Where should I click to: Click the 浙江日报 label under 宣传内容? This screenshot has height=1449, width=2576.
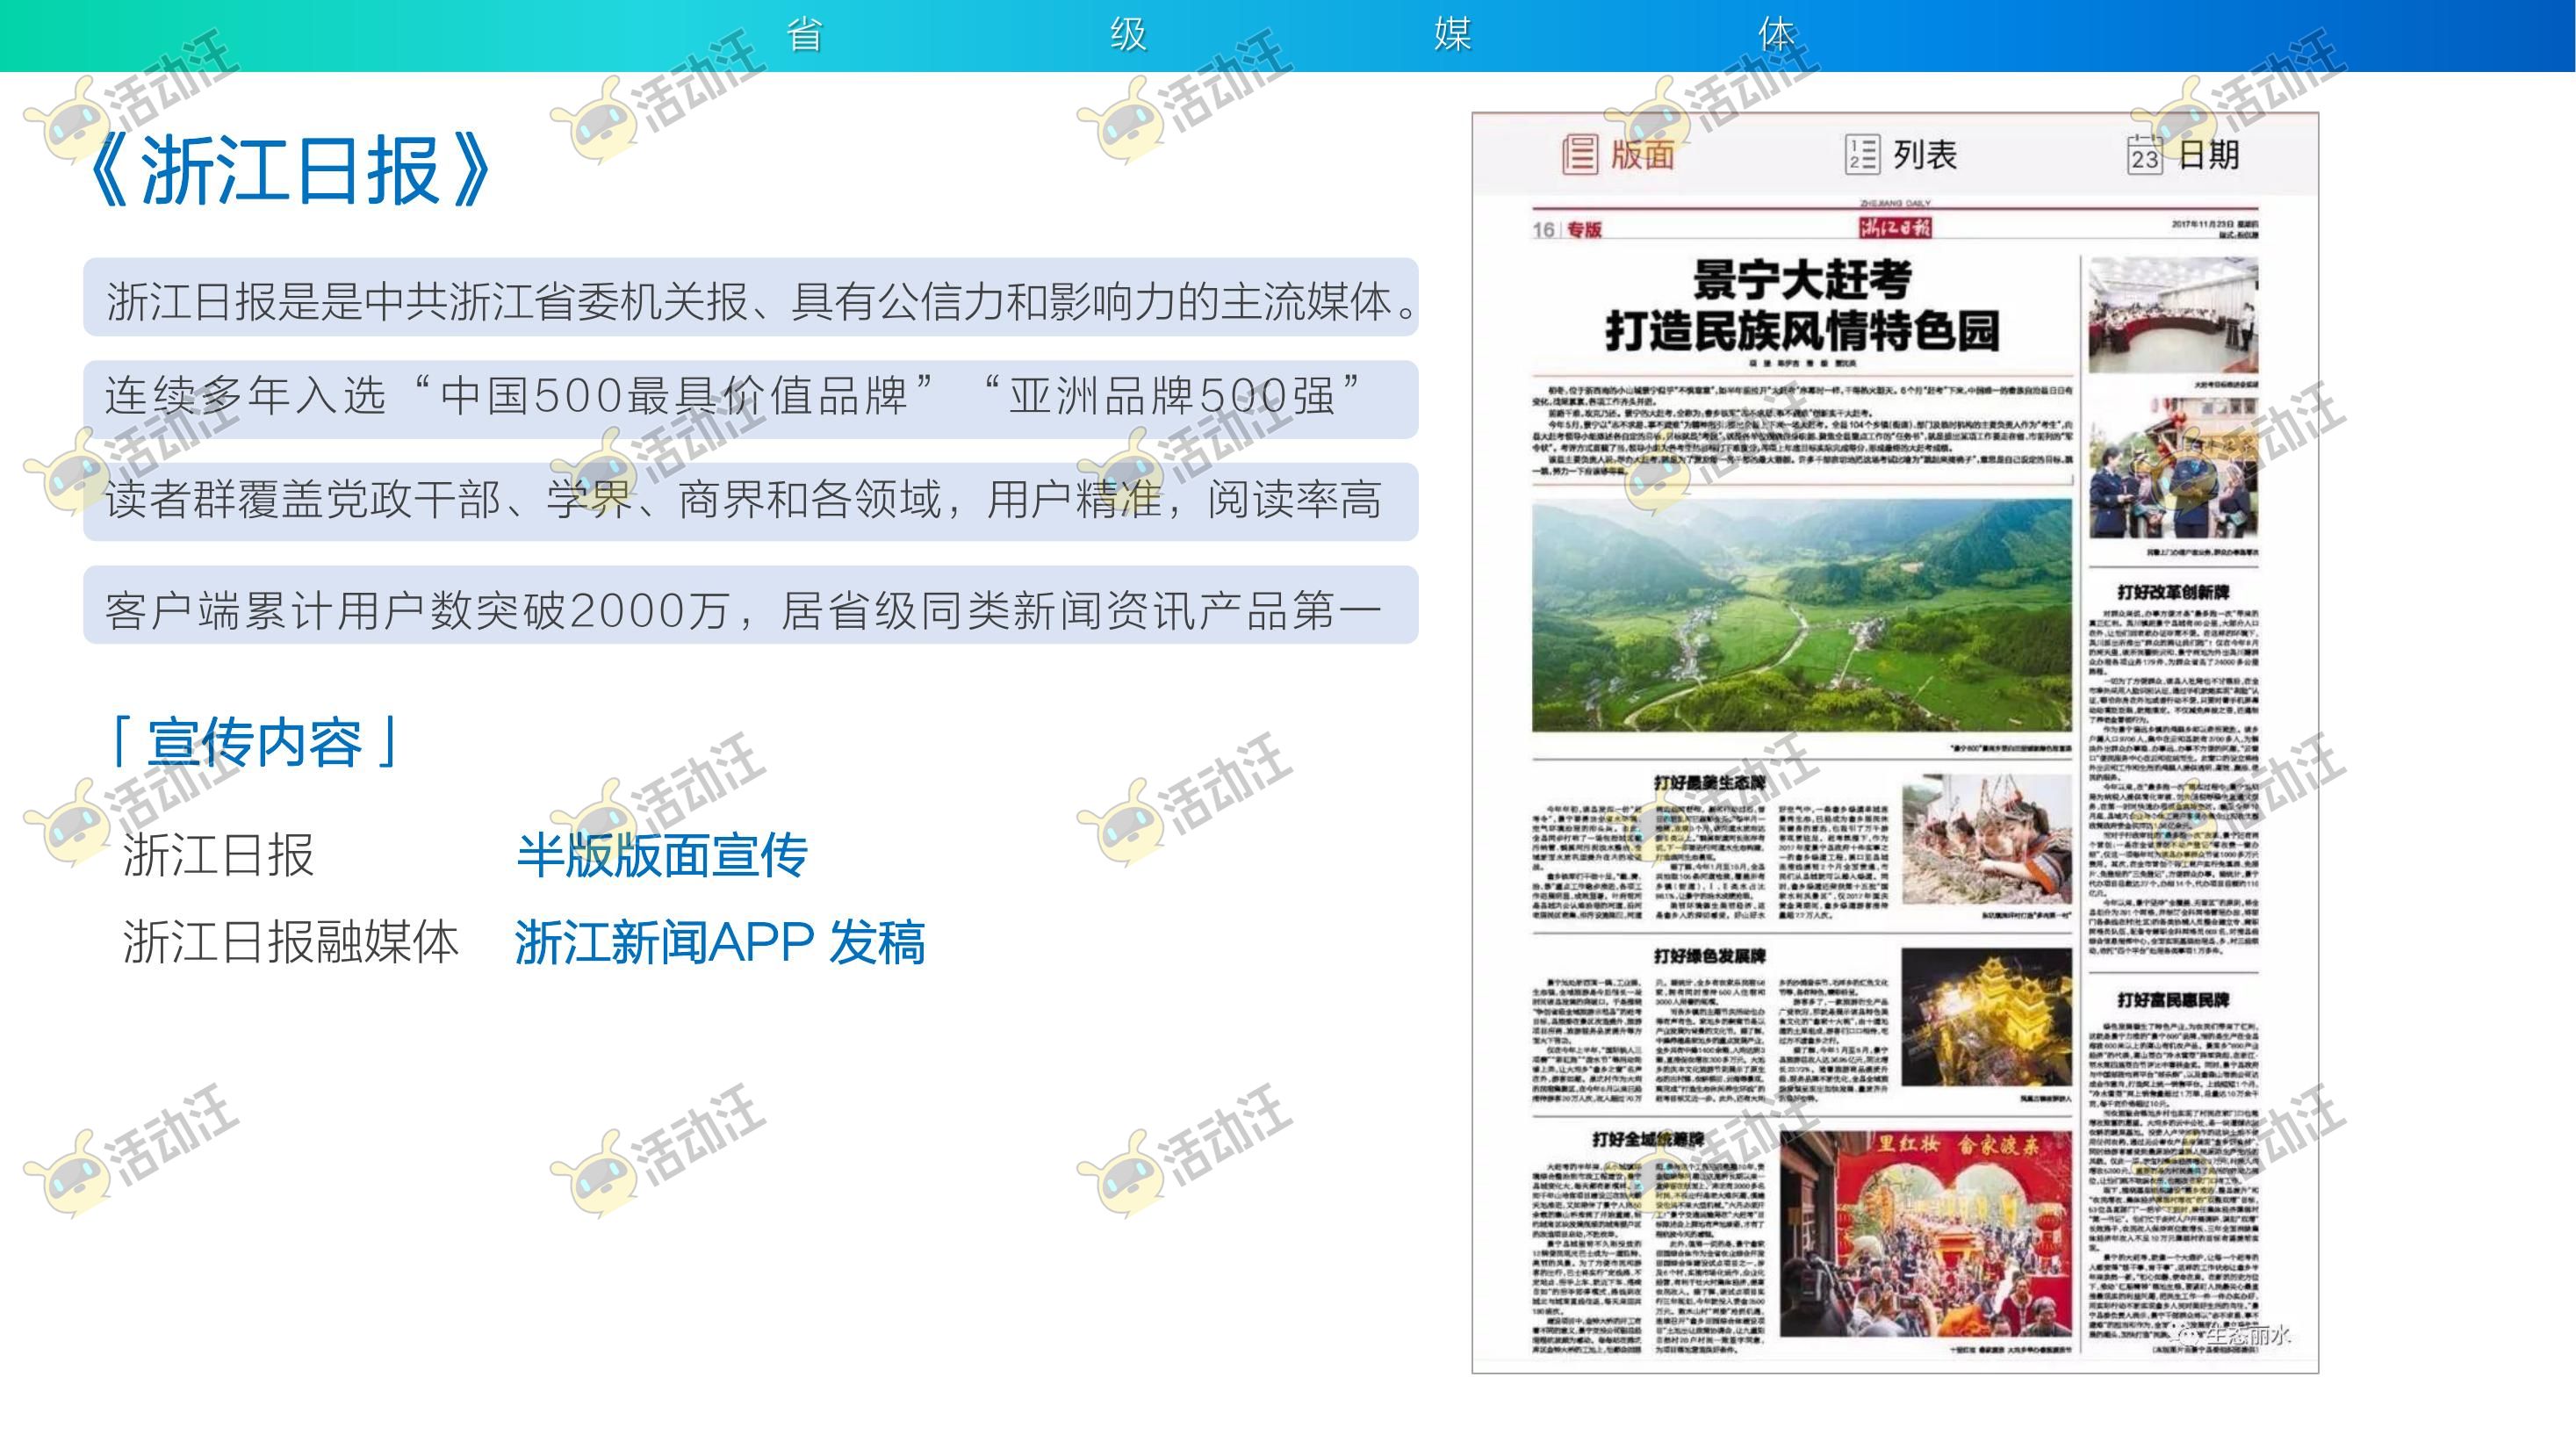click(218, 856)
